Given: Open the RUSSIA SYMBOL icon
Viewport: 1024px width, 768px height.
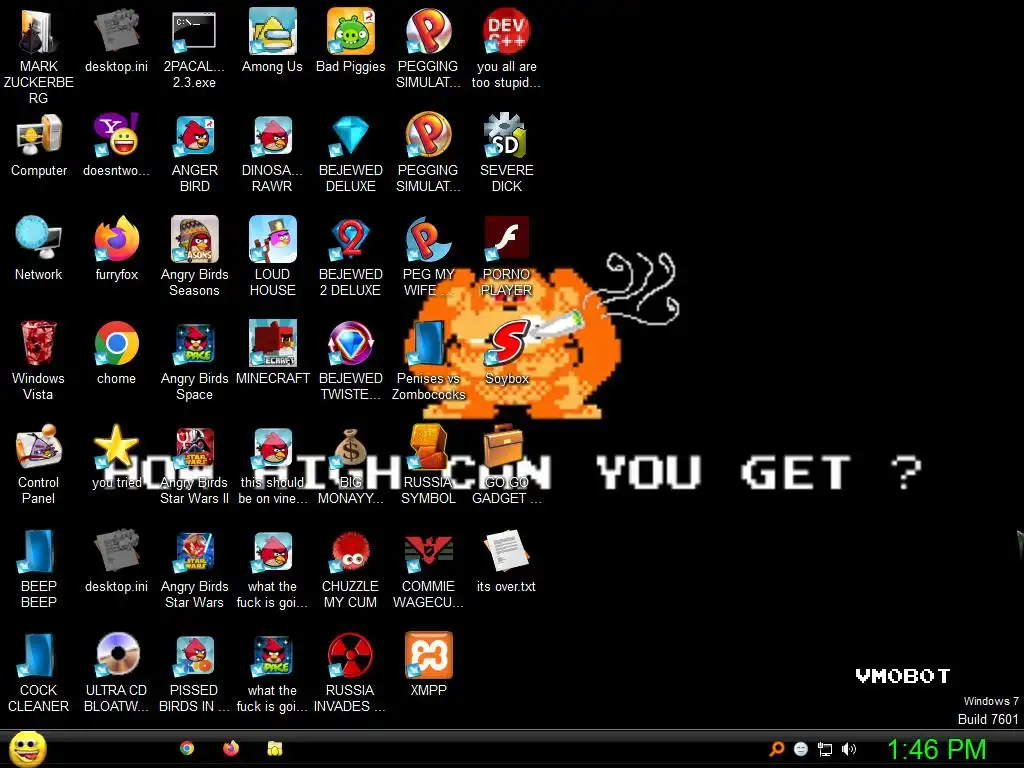Looking at the screenshot, I should (428, 447).
